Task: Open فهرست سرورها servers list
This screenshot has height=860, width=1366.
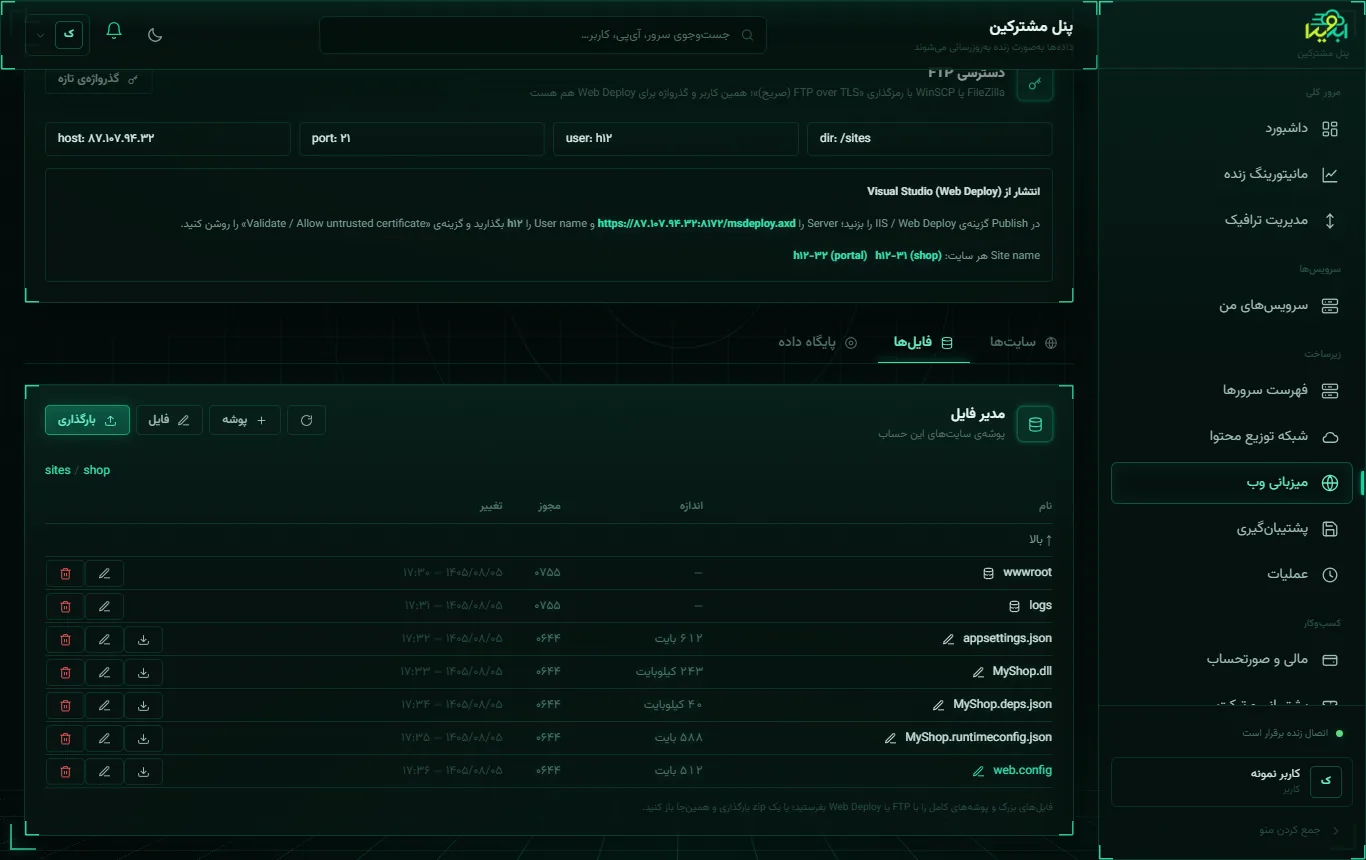Action: pyautogui.click(x=1232, y=390)
